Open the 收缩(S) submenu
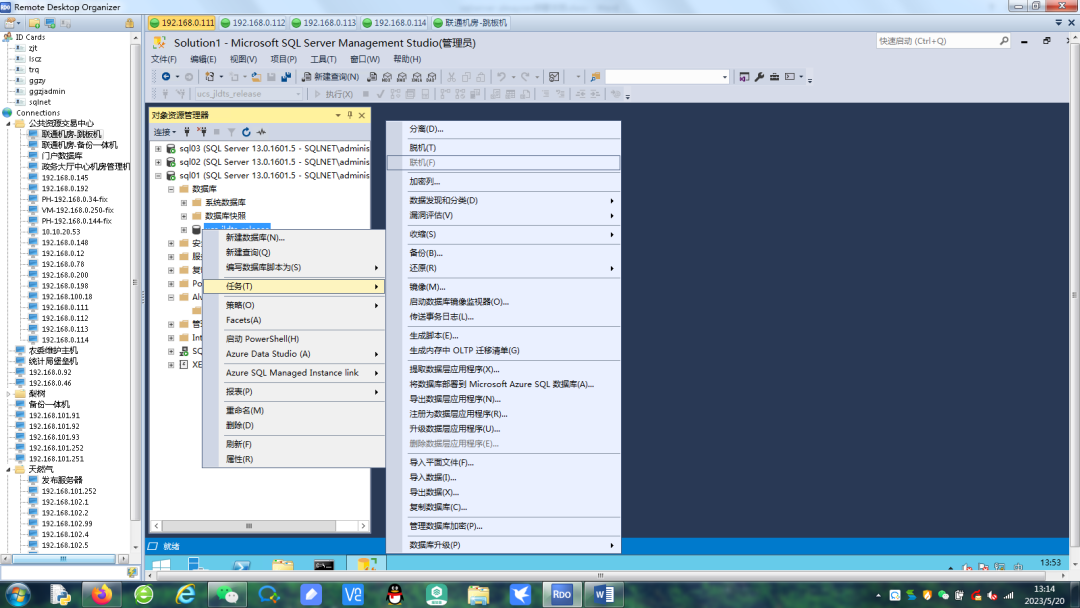This screenshot has height=608, width=1080. click(503, 234)
